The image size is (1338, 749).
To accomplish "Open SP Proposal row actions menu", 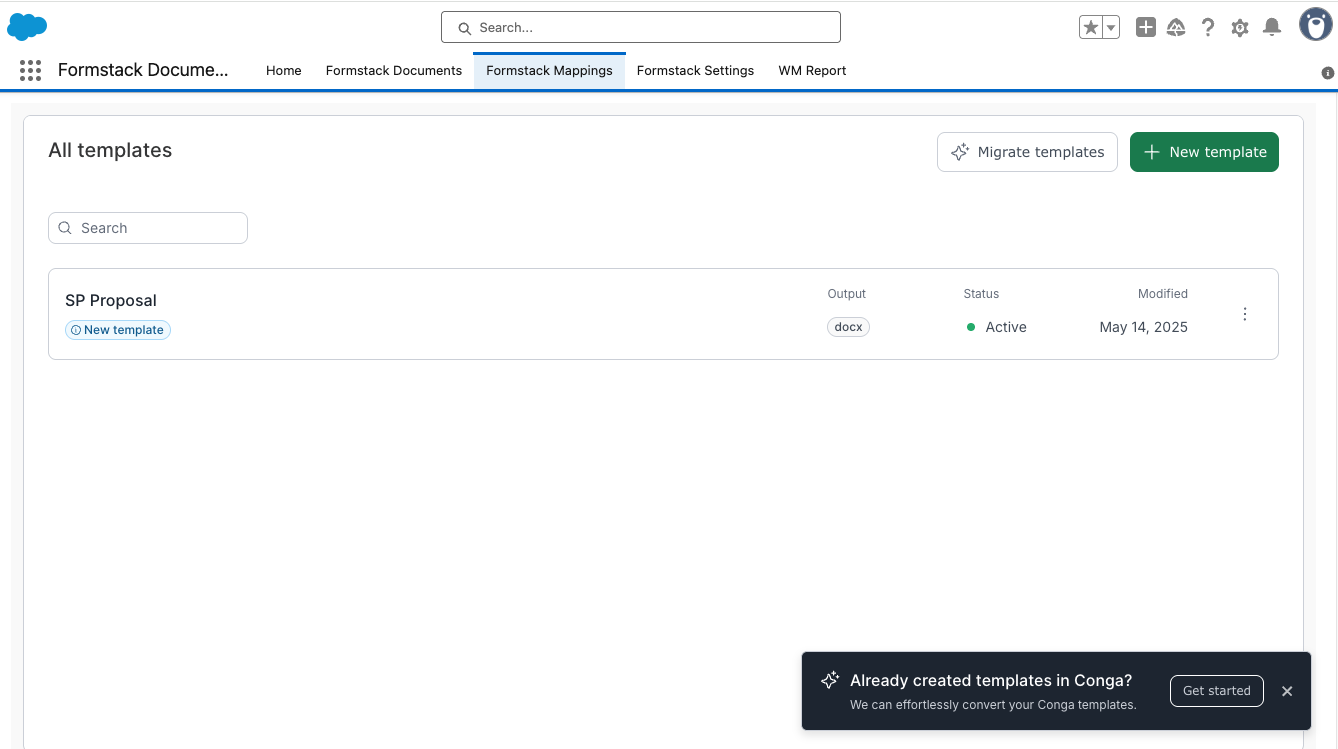I will (1245, 314).
